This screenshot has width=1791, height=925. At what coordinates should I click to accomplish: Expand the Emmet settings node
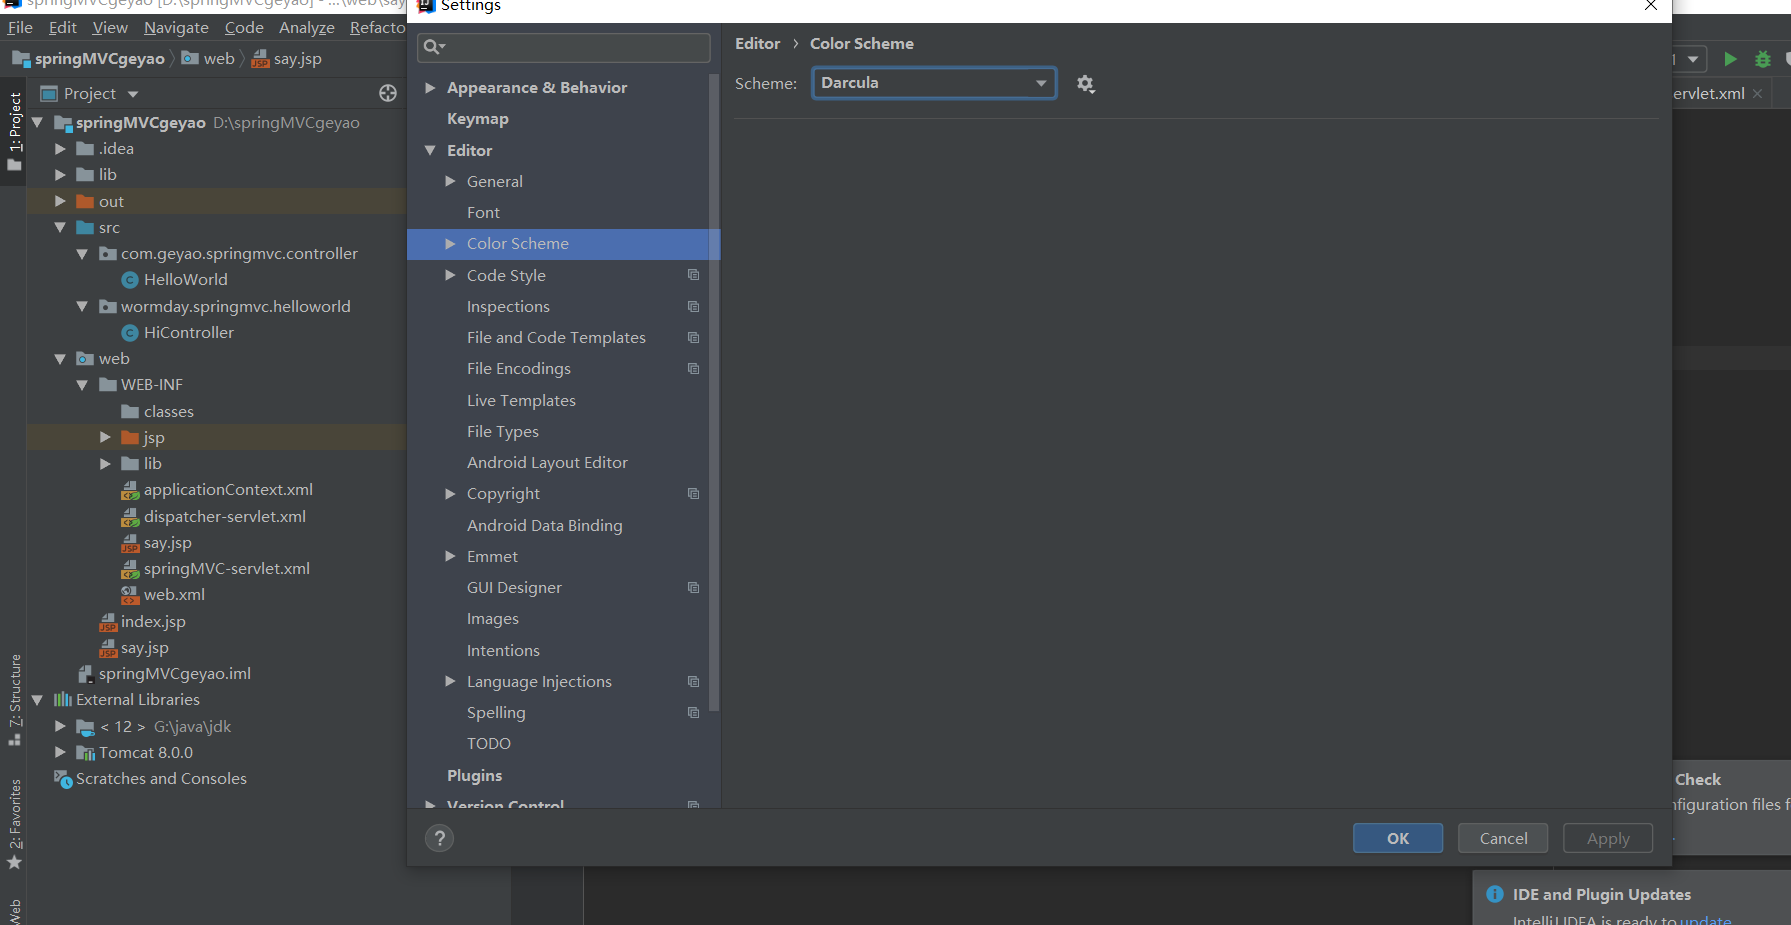[450, 556]
